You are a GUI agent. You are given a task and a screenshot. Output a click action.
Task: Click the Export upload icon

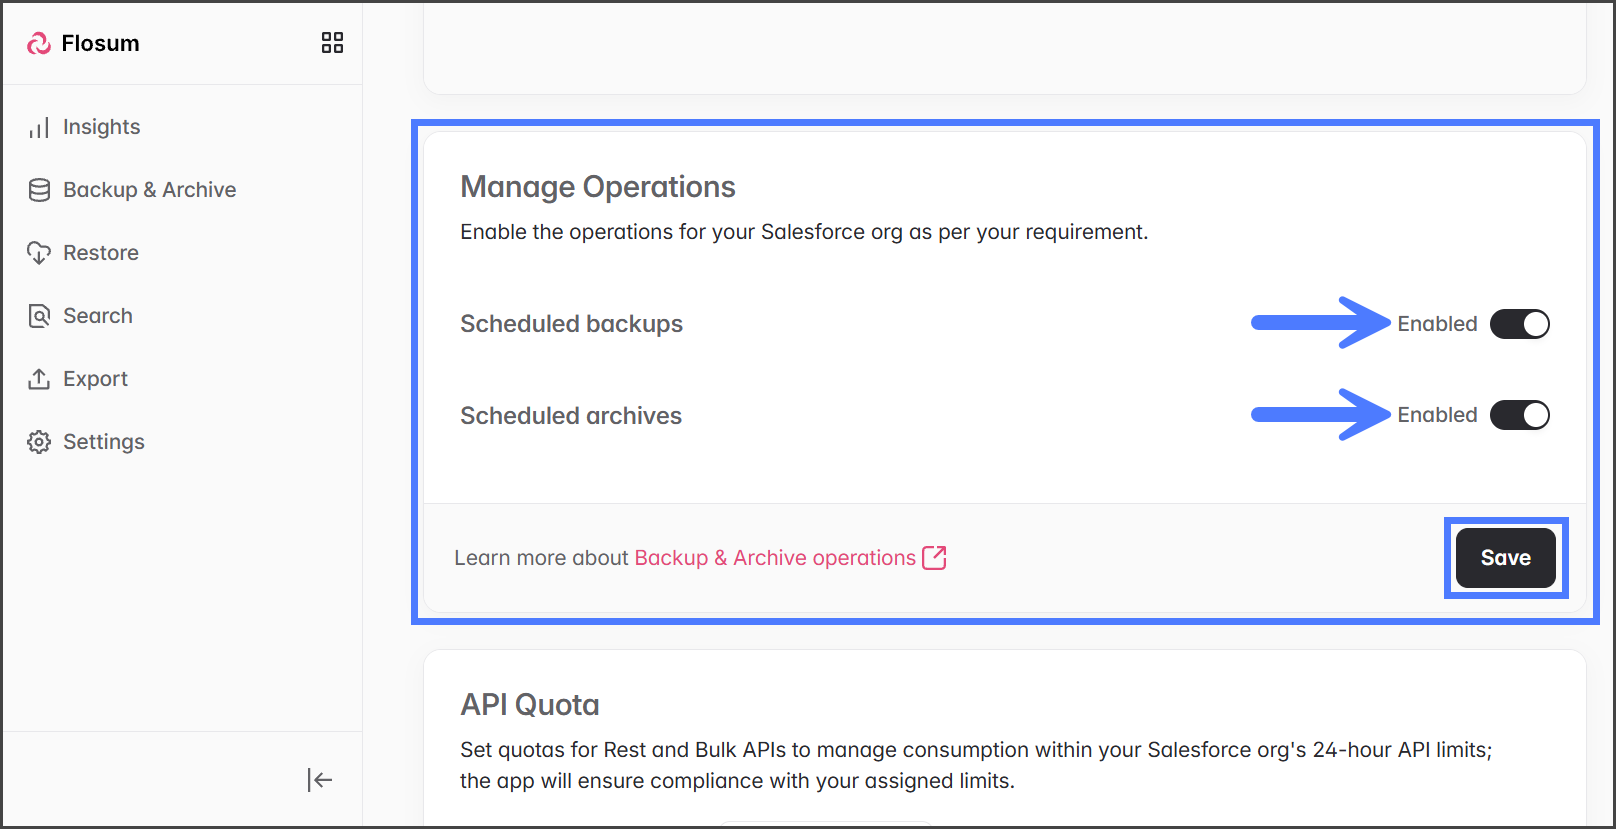39,379
